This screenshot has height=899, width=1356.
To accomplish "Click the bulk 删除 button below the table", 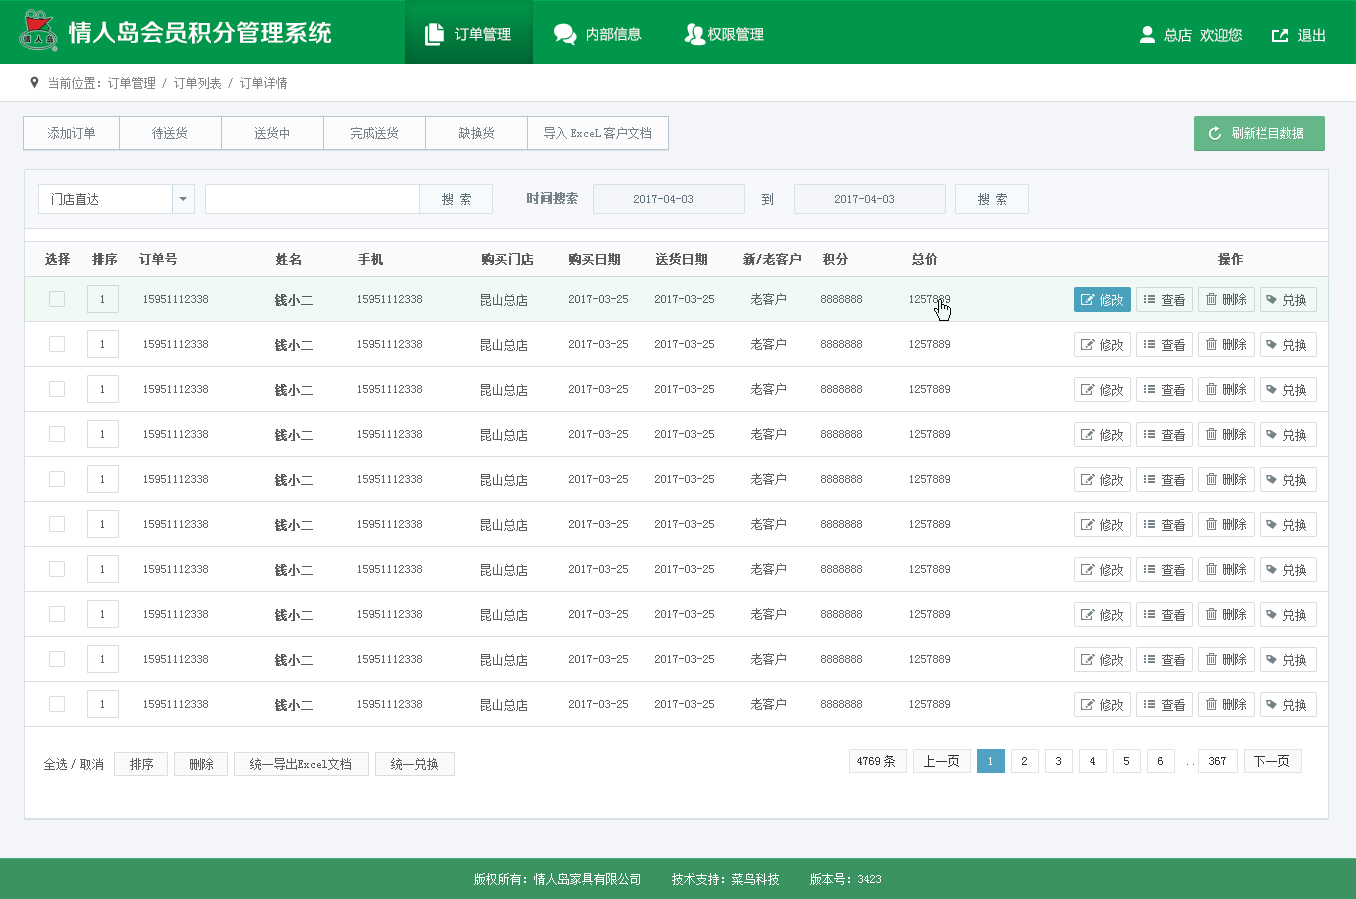I will [201, 764].
